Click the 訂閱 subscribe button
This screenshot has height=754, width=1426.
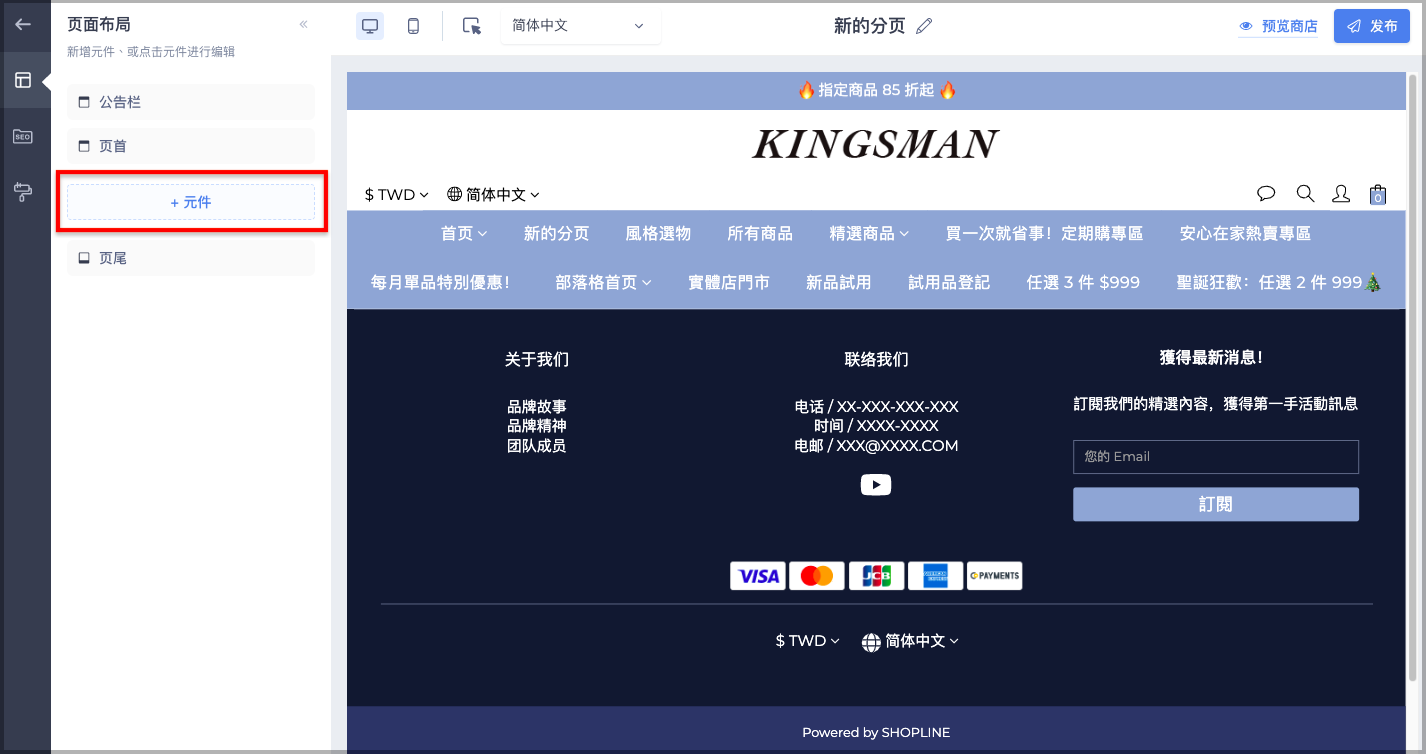click(x=1216, y=505)
